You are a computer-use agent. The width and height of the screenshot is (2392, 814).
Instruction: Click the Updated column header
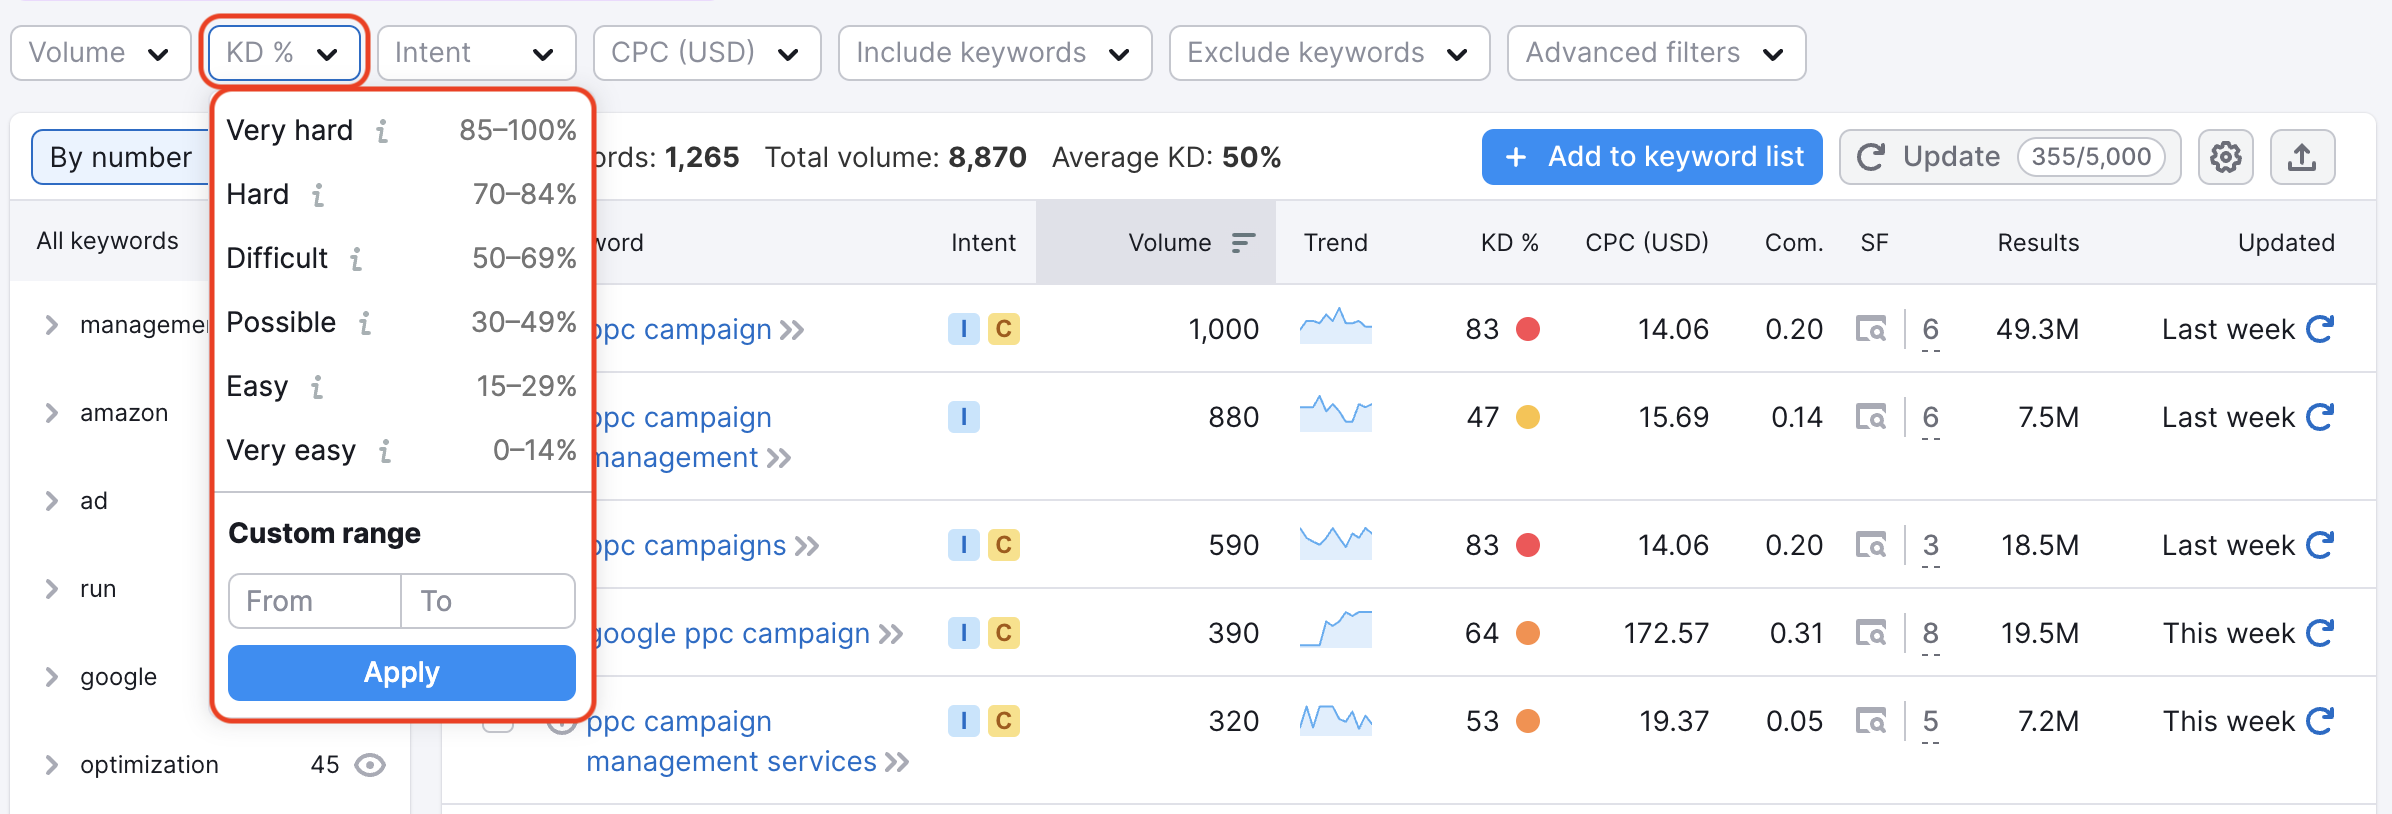click(x=2286, y=243)
